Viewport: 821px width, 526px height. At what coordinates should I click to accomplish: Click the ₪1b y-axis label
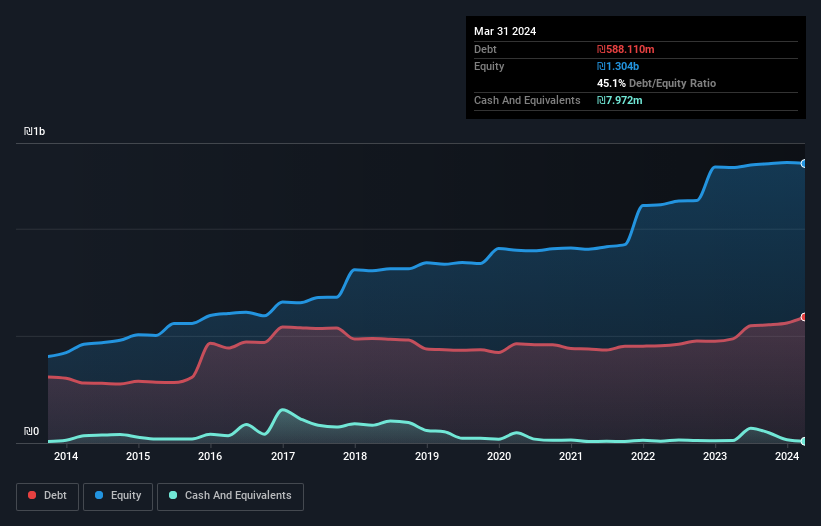coord(35,131)
